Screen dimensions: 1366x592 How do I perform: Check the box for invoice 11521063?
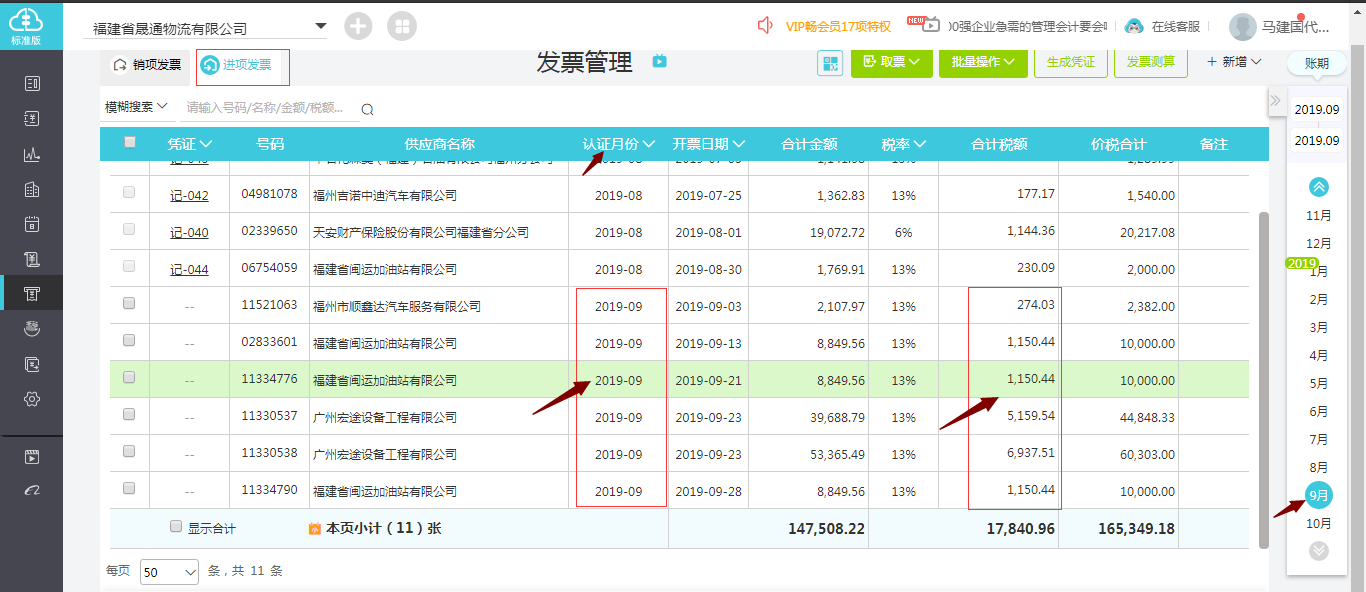point(129,304)
